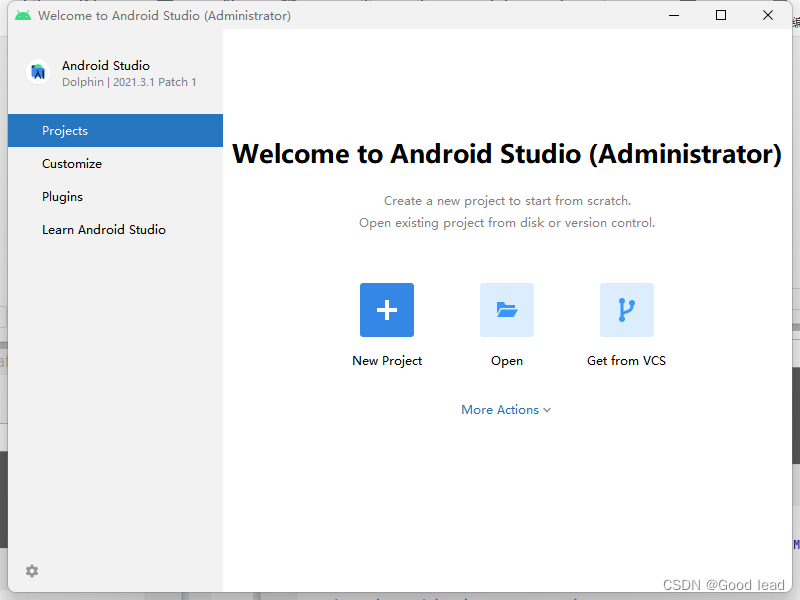Viewport: 800px width, 600px height.
Task: Select the Projects tab
Action: coord(115,131)
